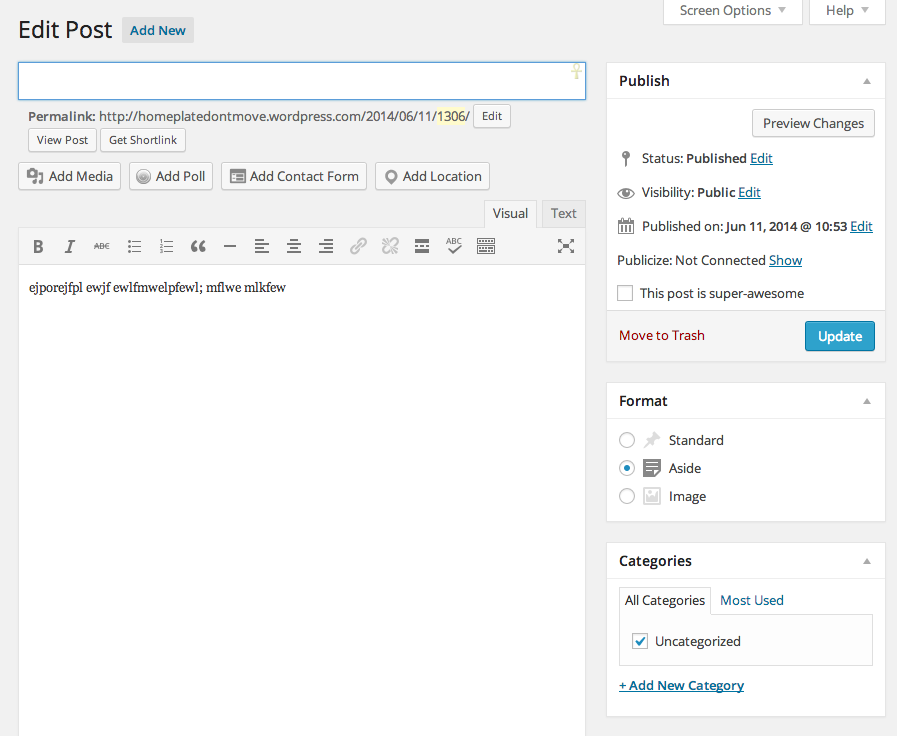Toggle bold formatting in the editor toolbar
The height and width of the screenshot is (736, 897).
pyautogui.click(x=38, y=246)
